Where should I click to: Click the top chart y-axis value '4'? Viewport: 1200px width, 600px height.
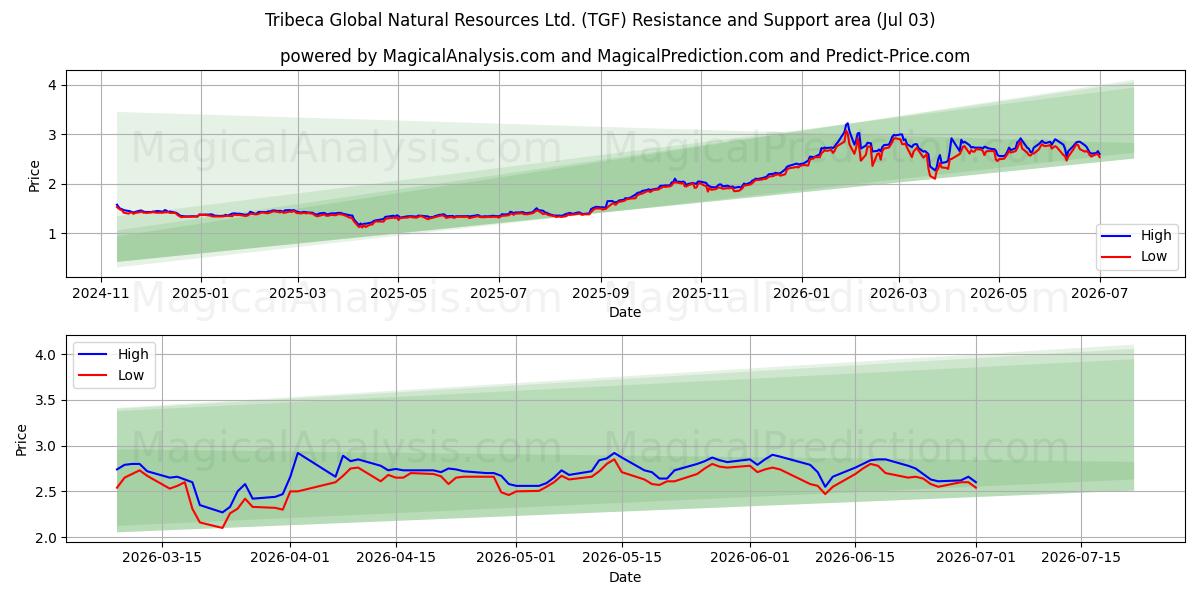tap(54, 85)
